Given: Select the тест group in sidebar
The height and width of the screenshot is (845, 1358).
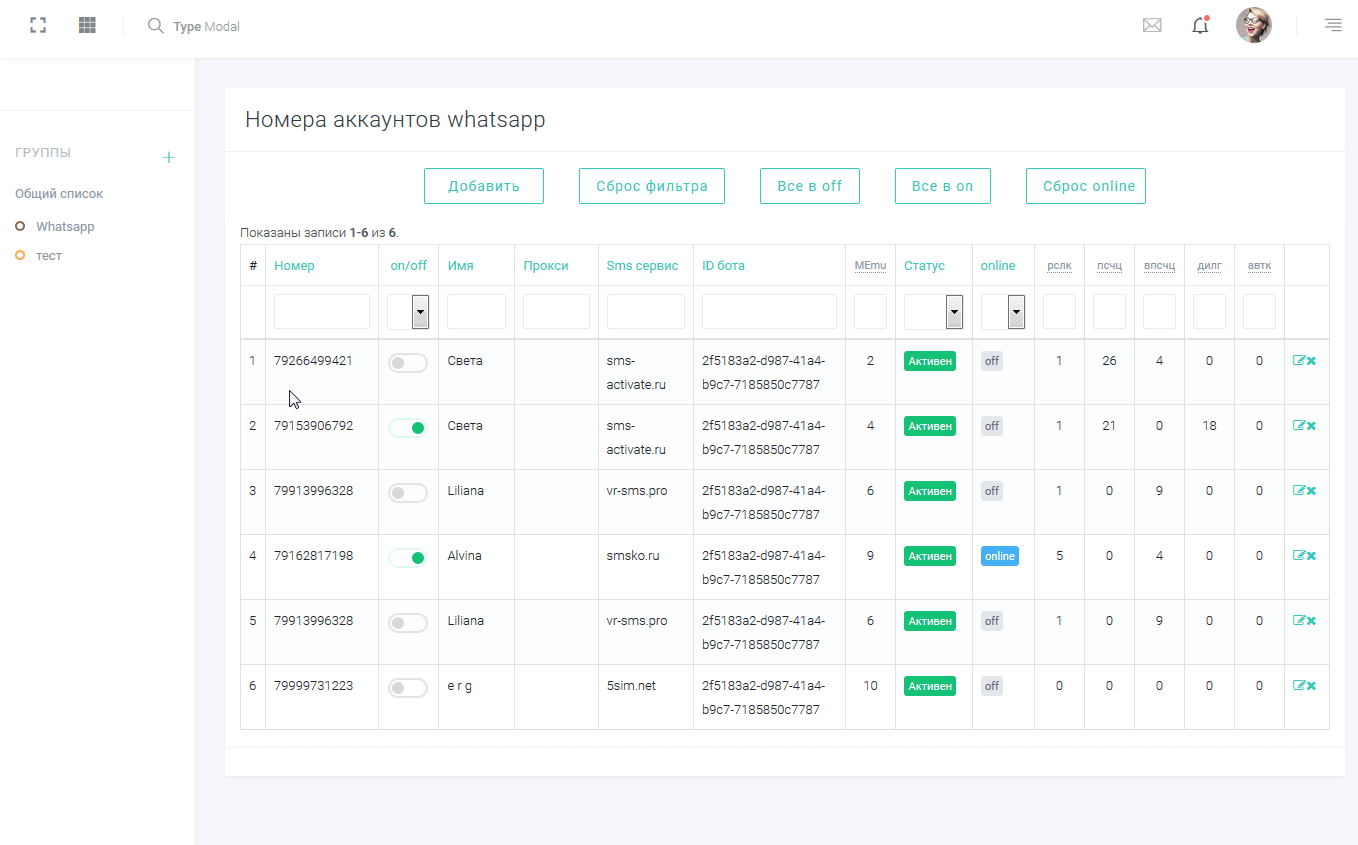Looking at the screenshot, I should [49, 256].
